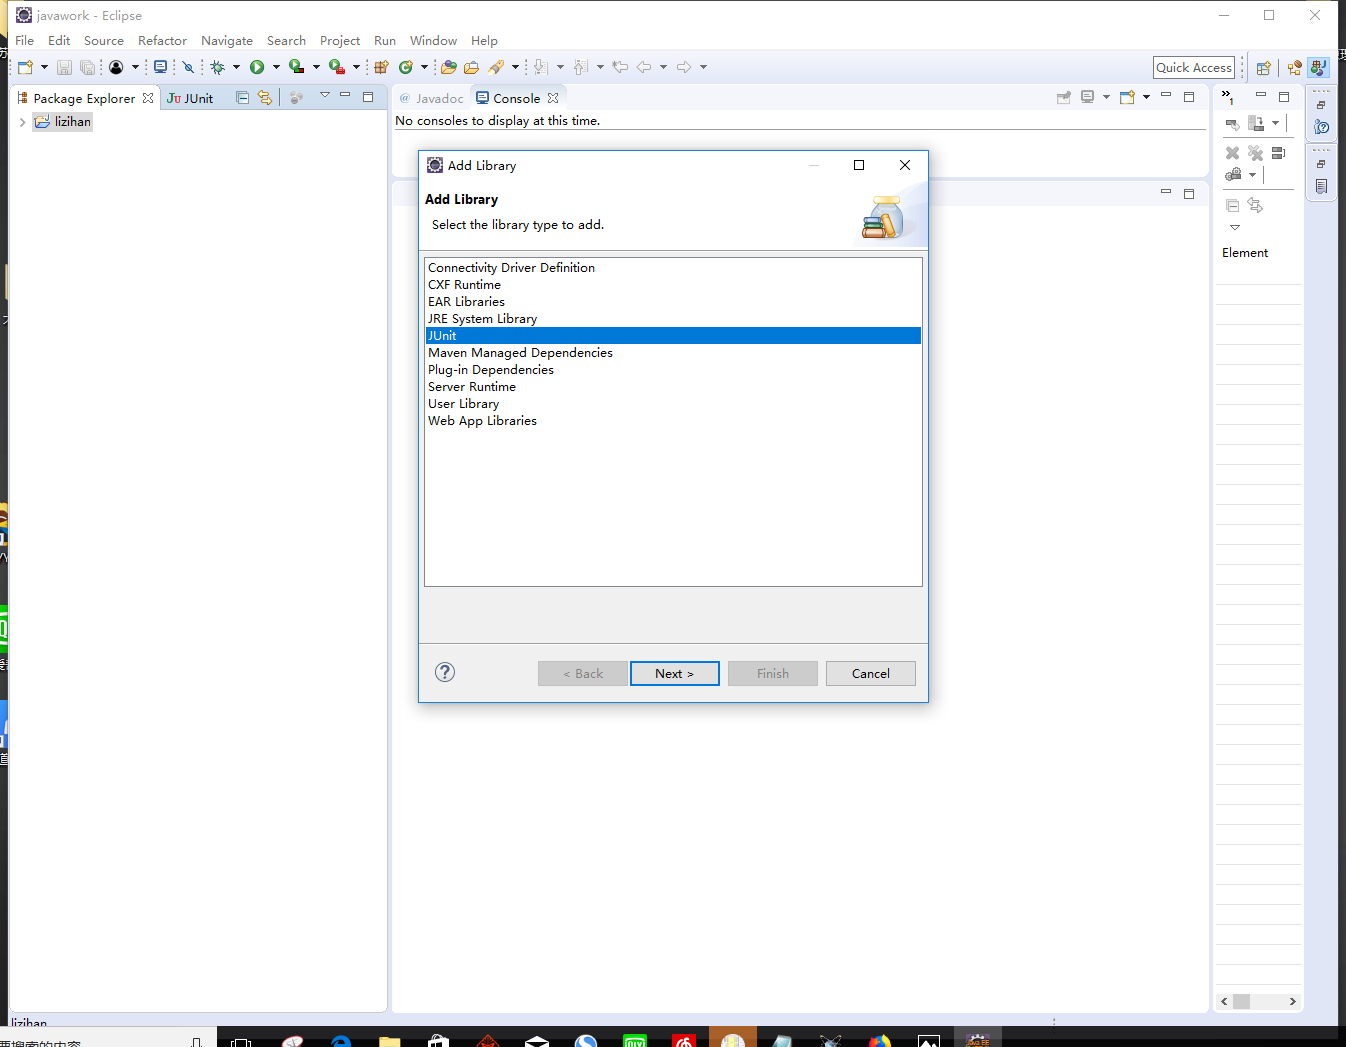The width and height of the screenshot is (1346, 1047).
Task: Click the Run with Coverage icon
Action: pyautogui.click(x=296, y=67)
